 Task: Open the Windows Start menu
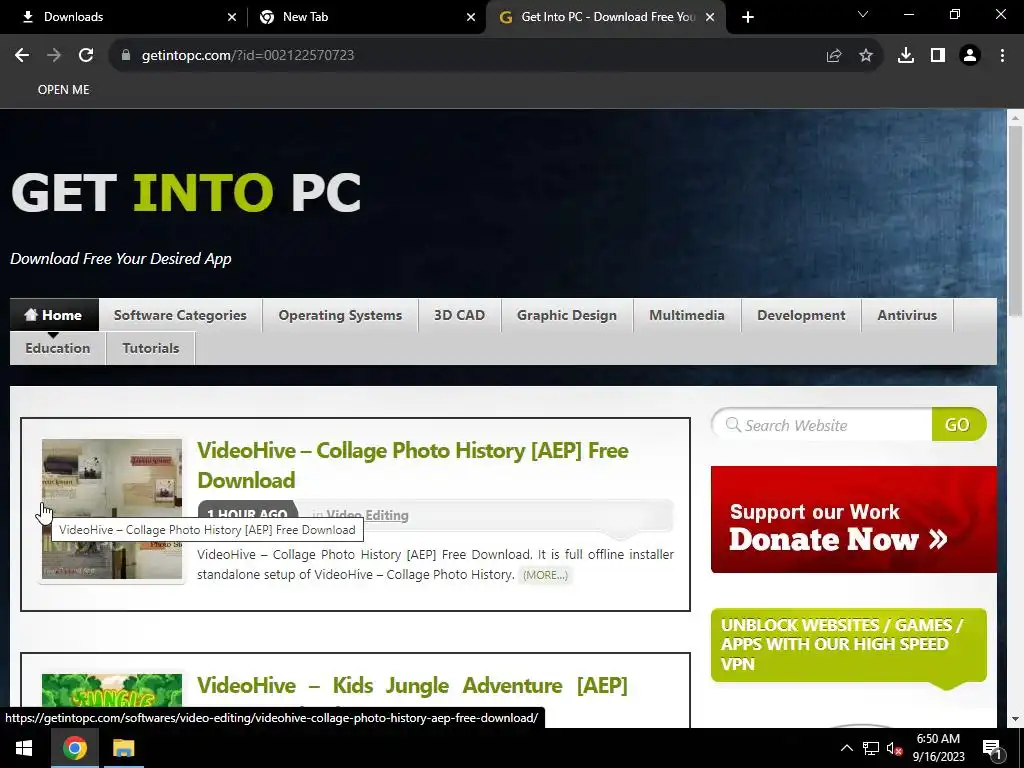point(24,748)
